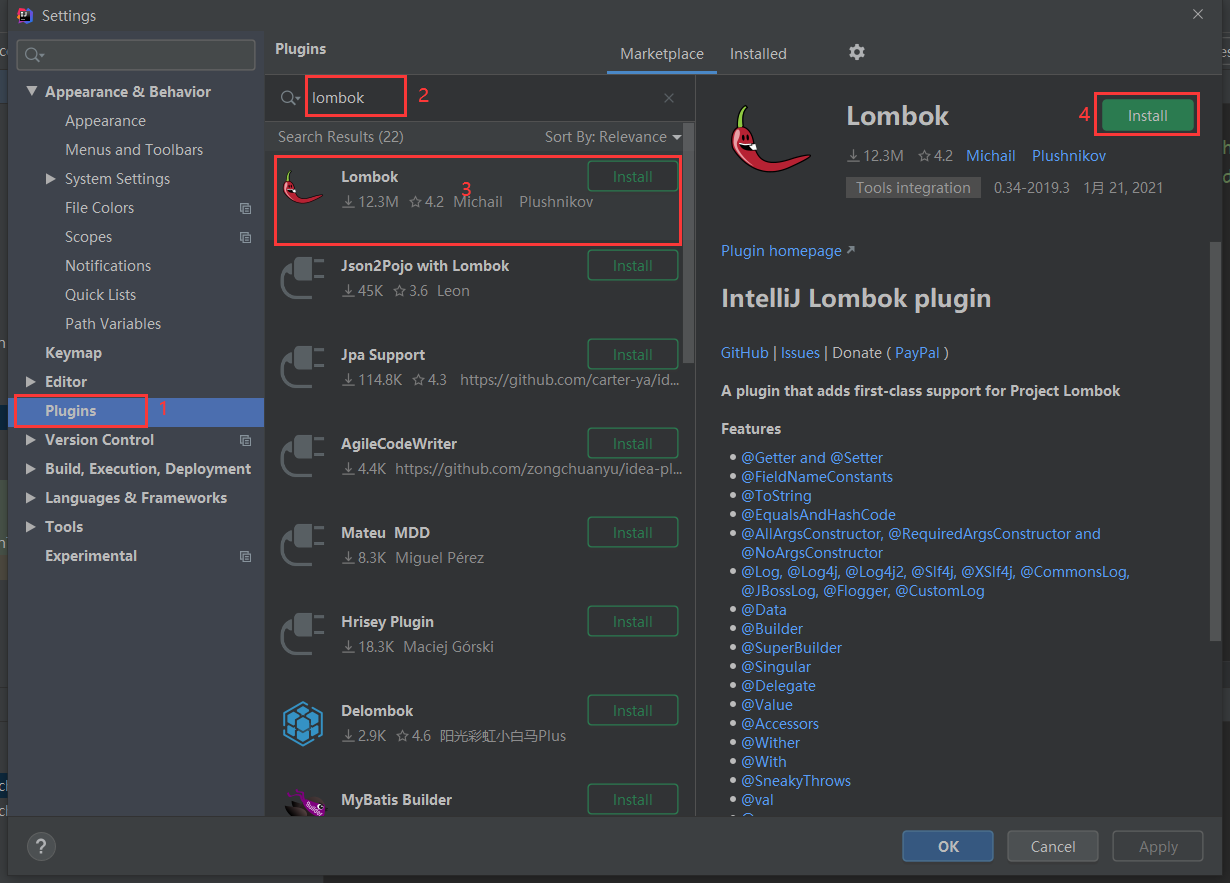This screenshot has width=1230, height=883.
Task: Click the plugin search magnifier icon
Action: tap(289, 98)
